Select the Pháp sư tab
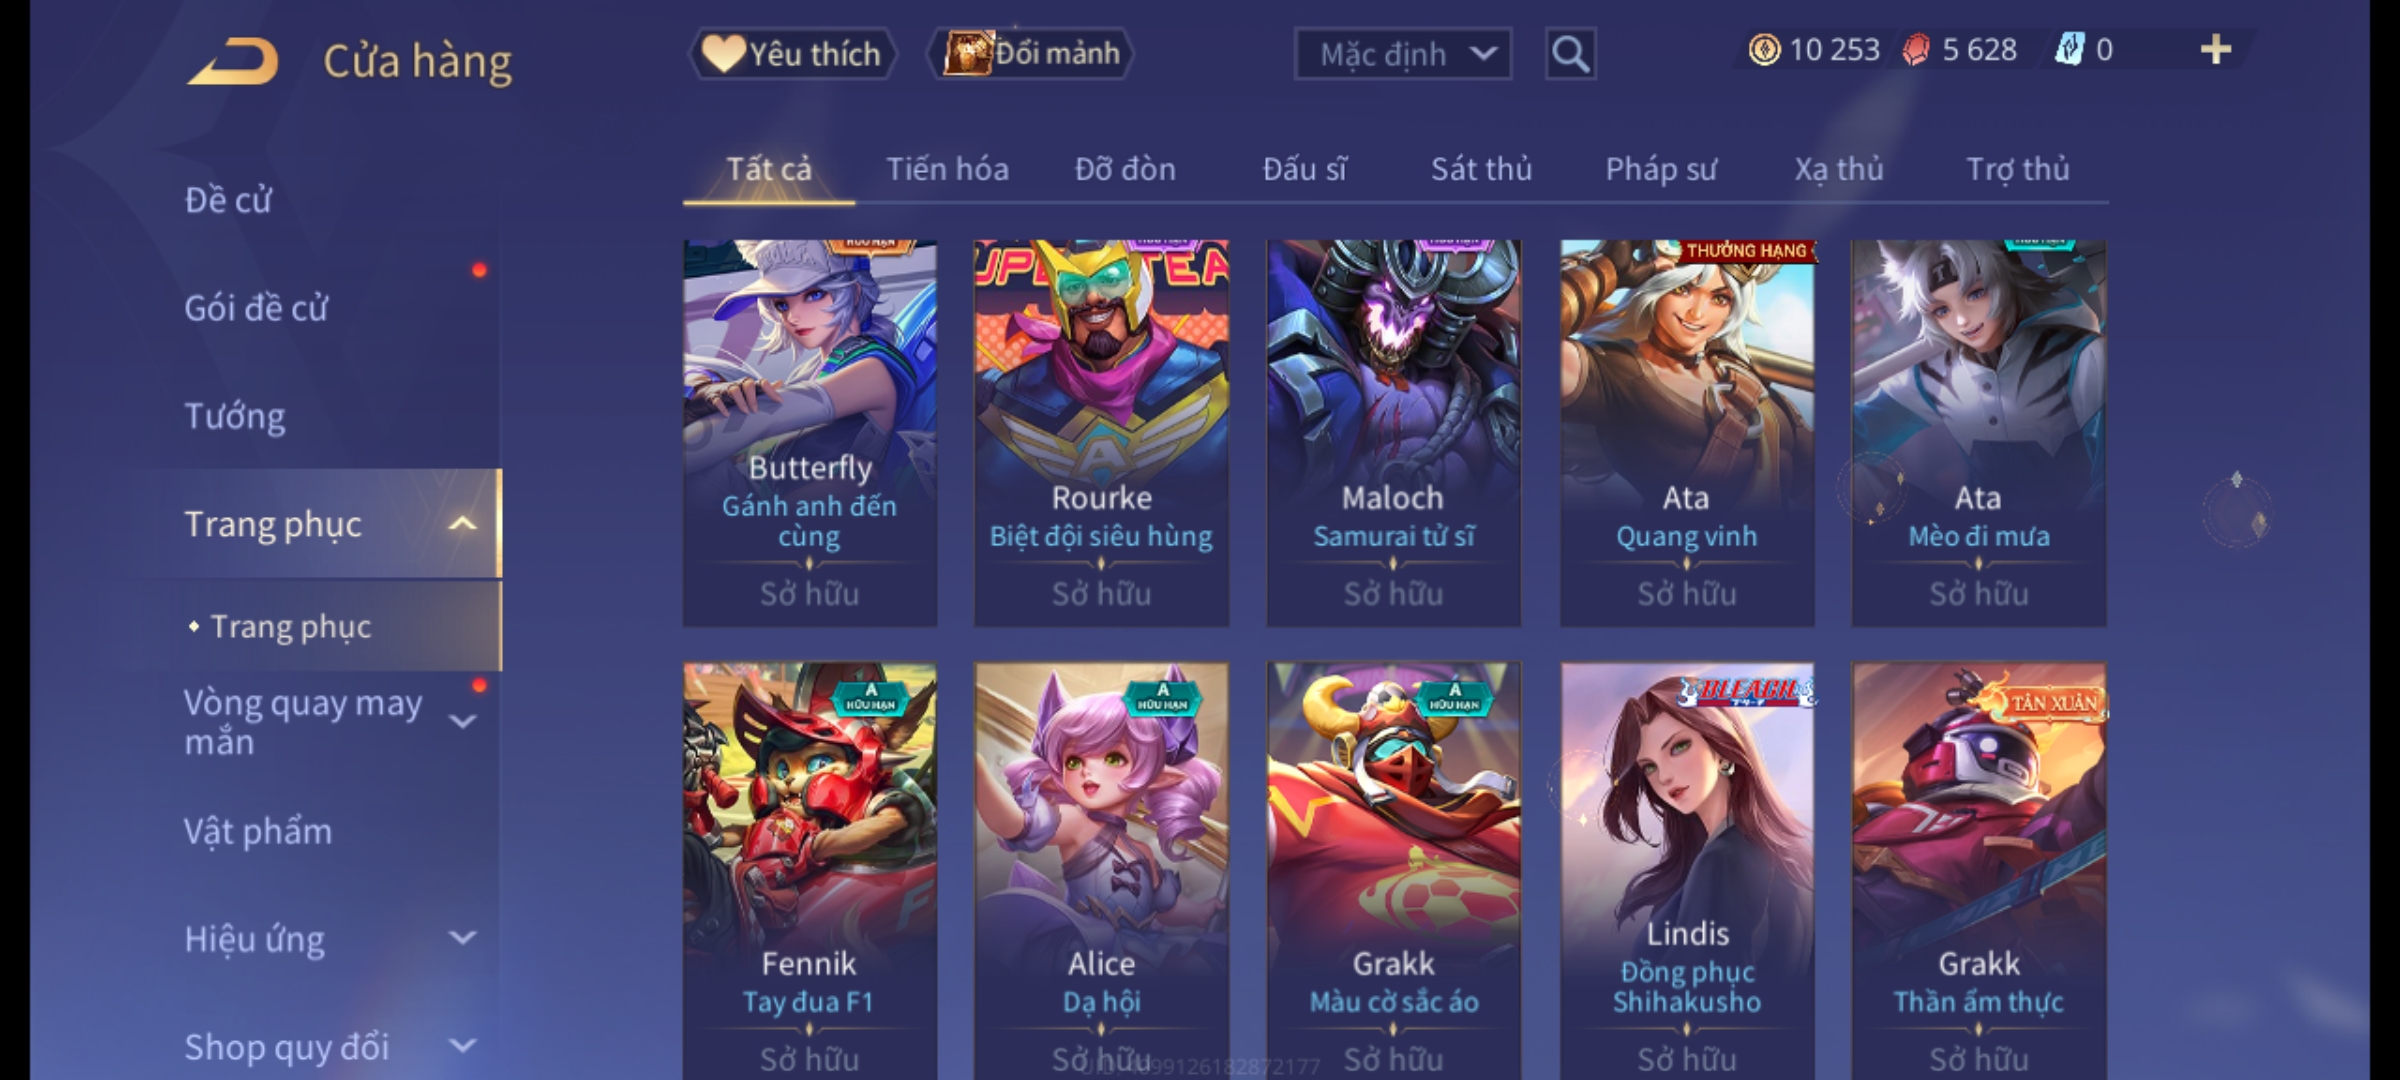 [x=1661, y=169]
